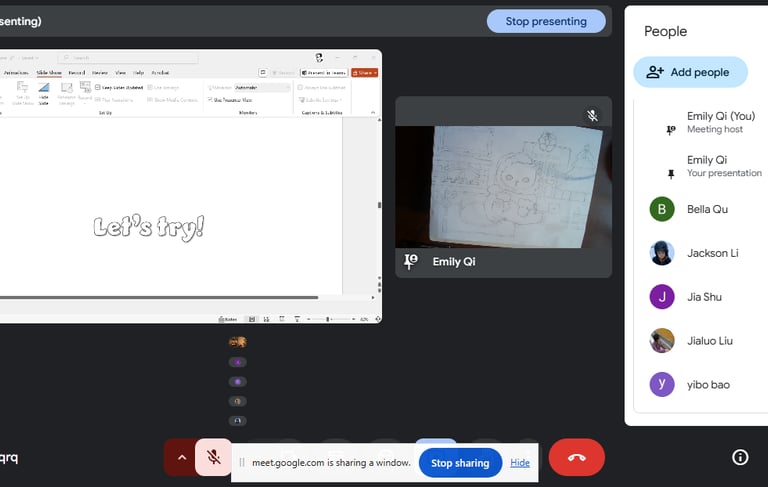Screen dimensions: 768x487
Task: Click zoom in plus in PowerPoint status bar
Action: coord(354,319)
